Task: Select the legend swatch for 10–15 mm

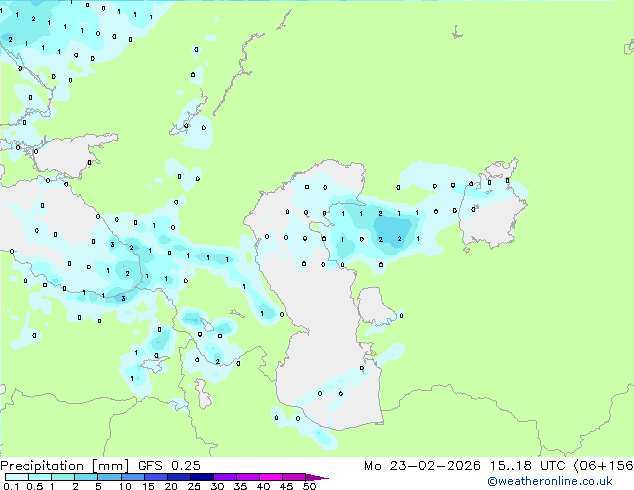Action: point(132,477)
